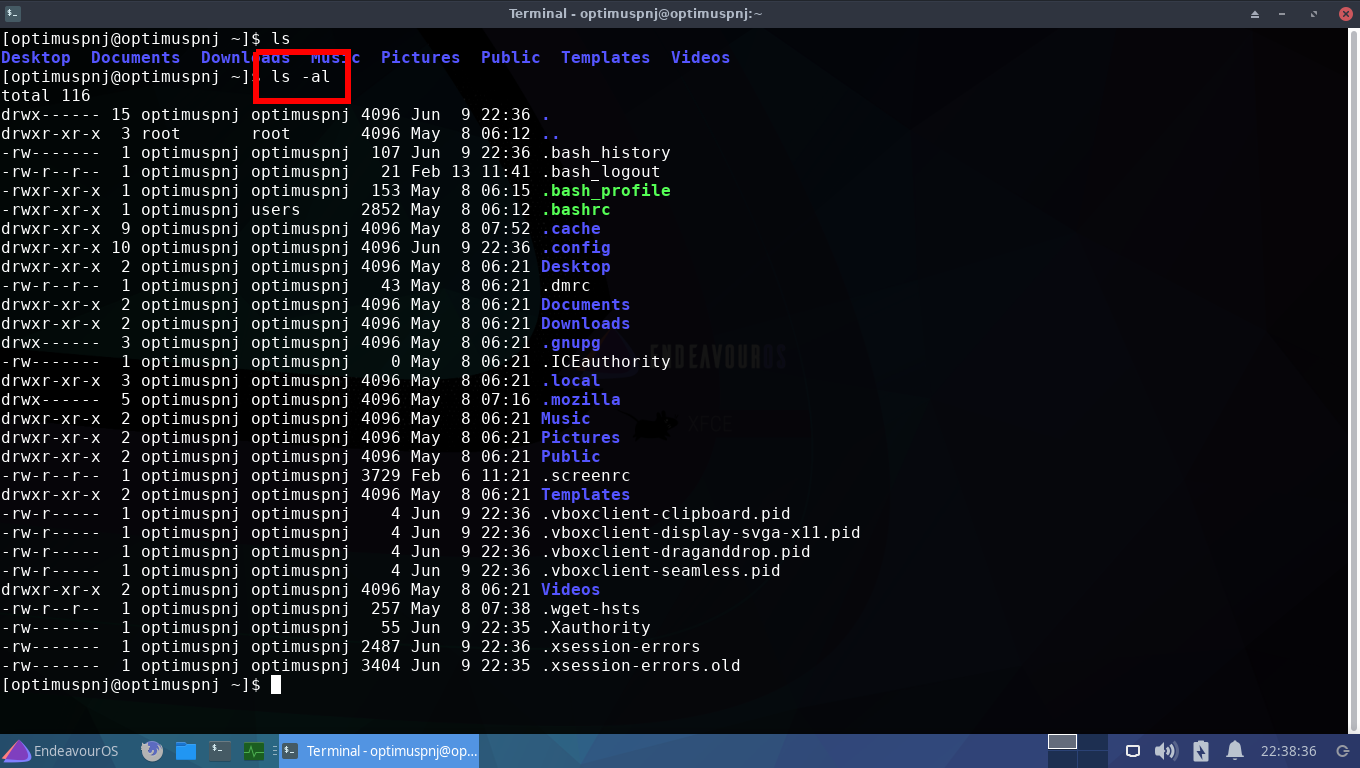Click the 'users' group on .bashrc row

(276, 210)
